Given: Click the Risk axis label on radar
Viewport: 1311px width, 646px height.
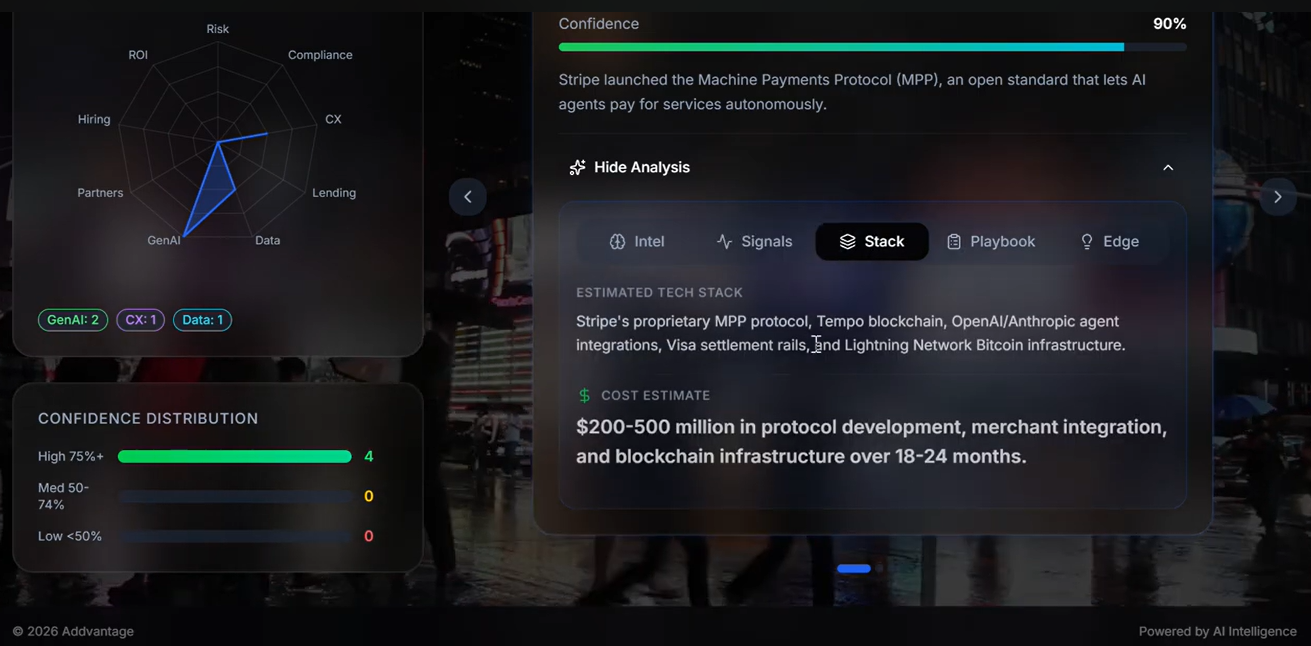Looking at the screenshot, I should [x=217, y=29].
